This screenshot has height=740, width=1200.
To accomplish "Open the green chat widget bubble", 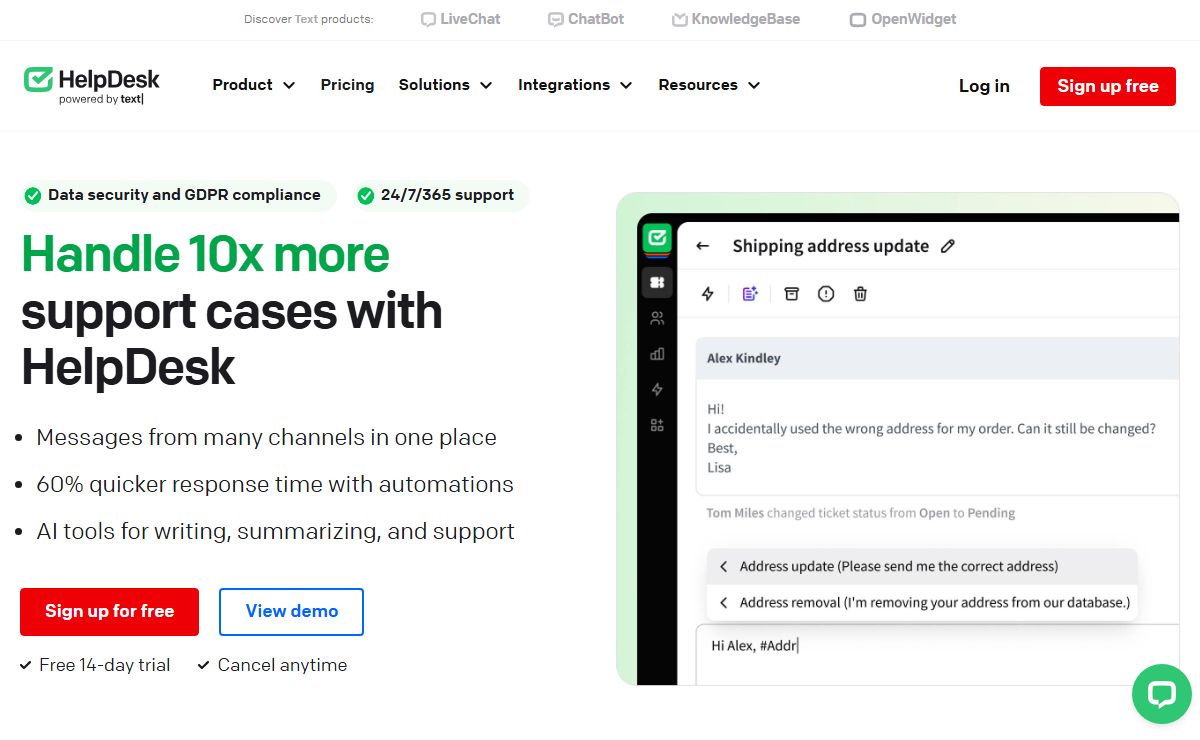I will (x=1161, y=694).
